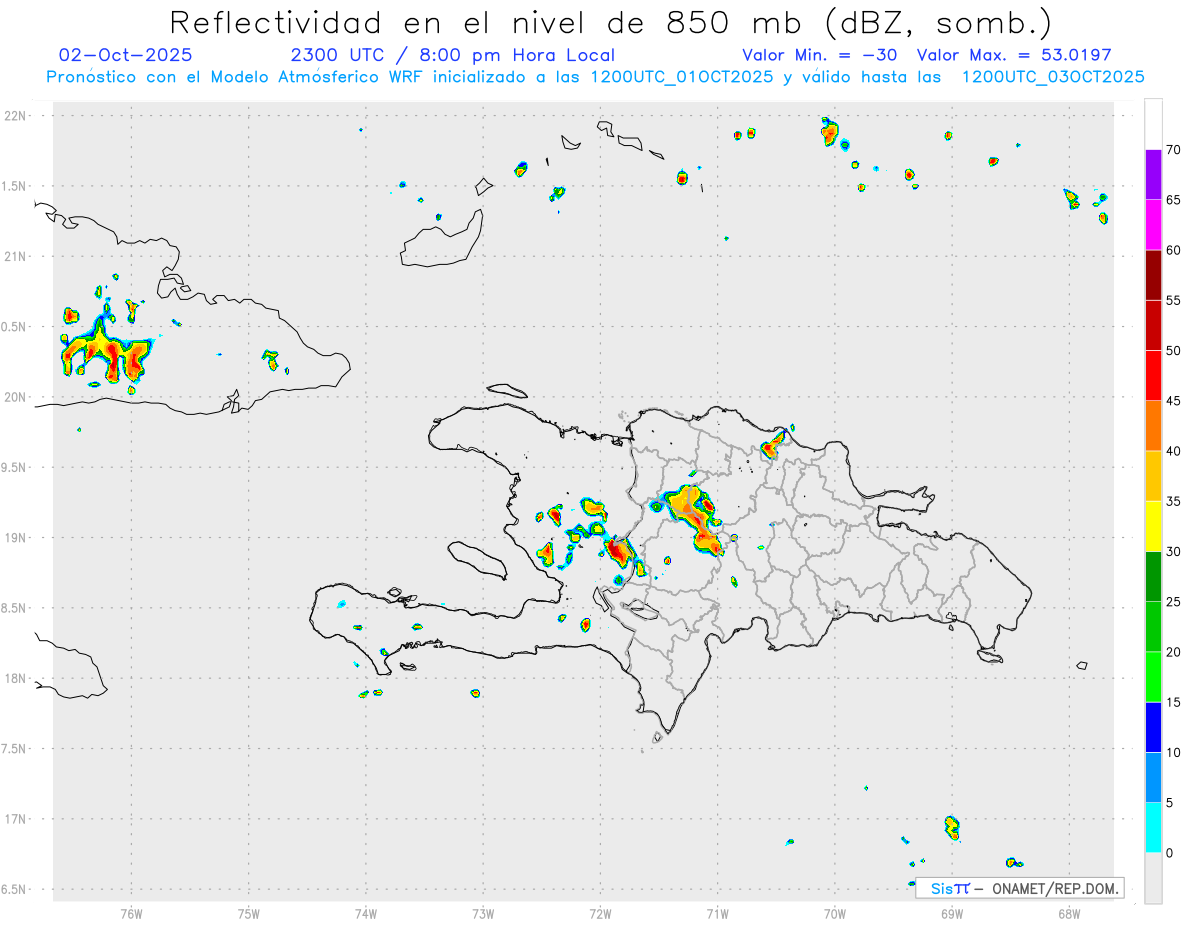Click the 'Pronóstico con el Modelo Atmósferico WRF' line

[595, 77]
